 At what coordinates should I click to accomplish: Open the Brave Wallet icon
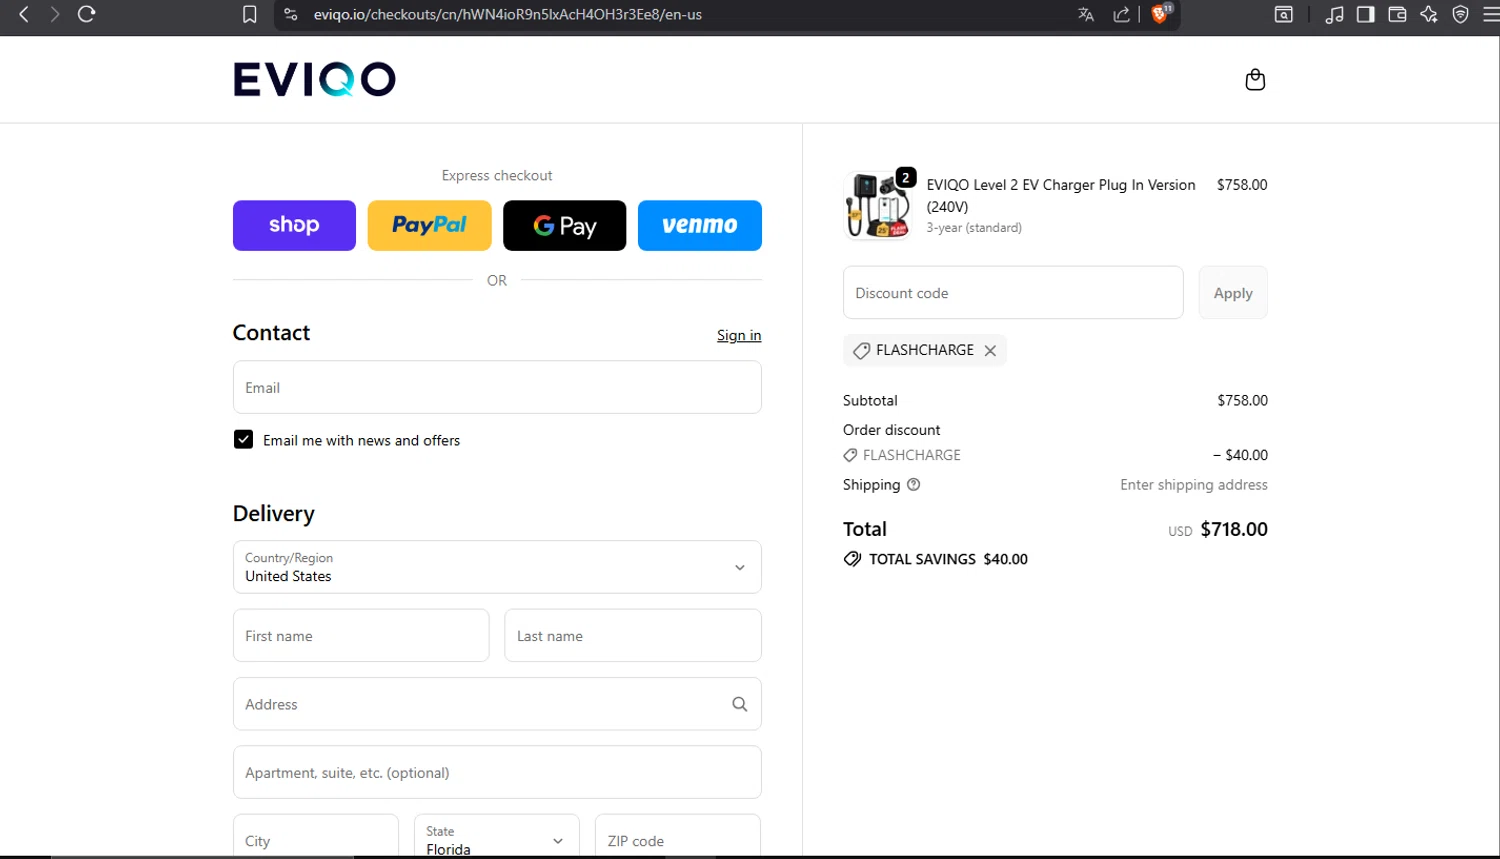tap(1398, 14)
